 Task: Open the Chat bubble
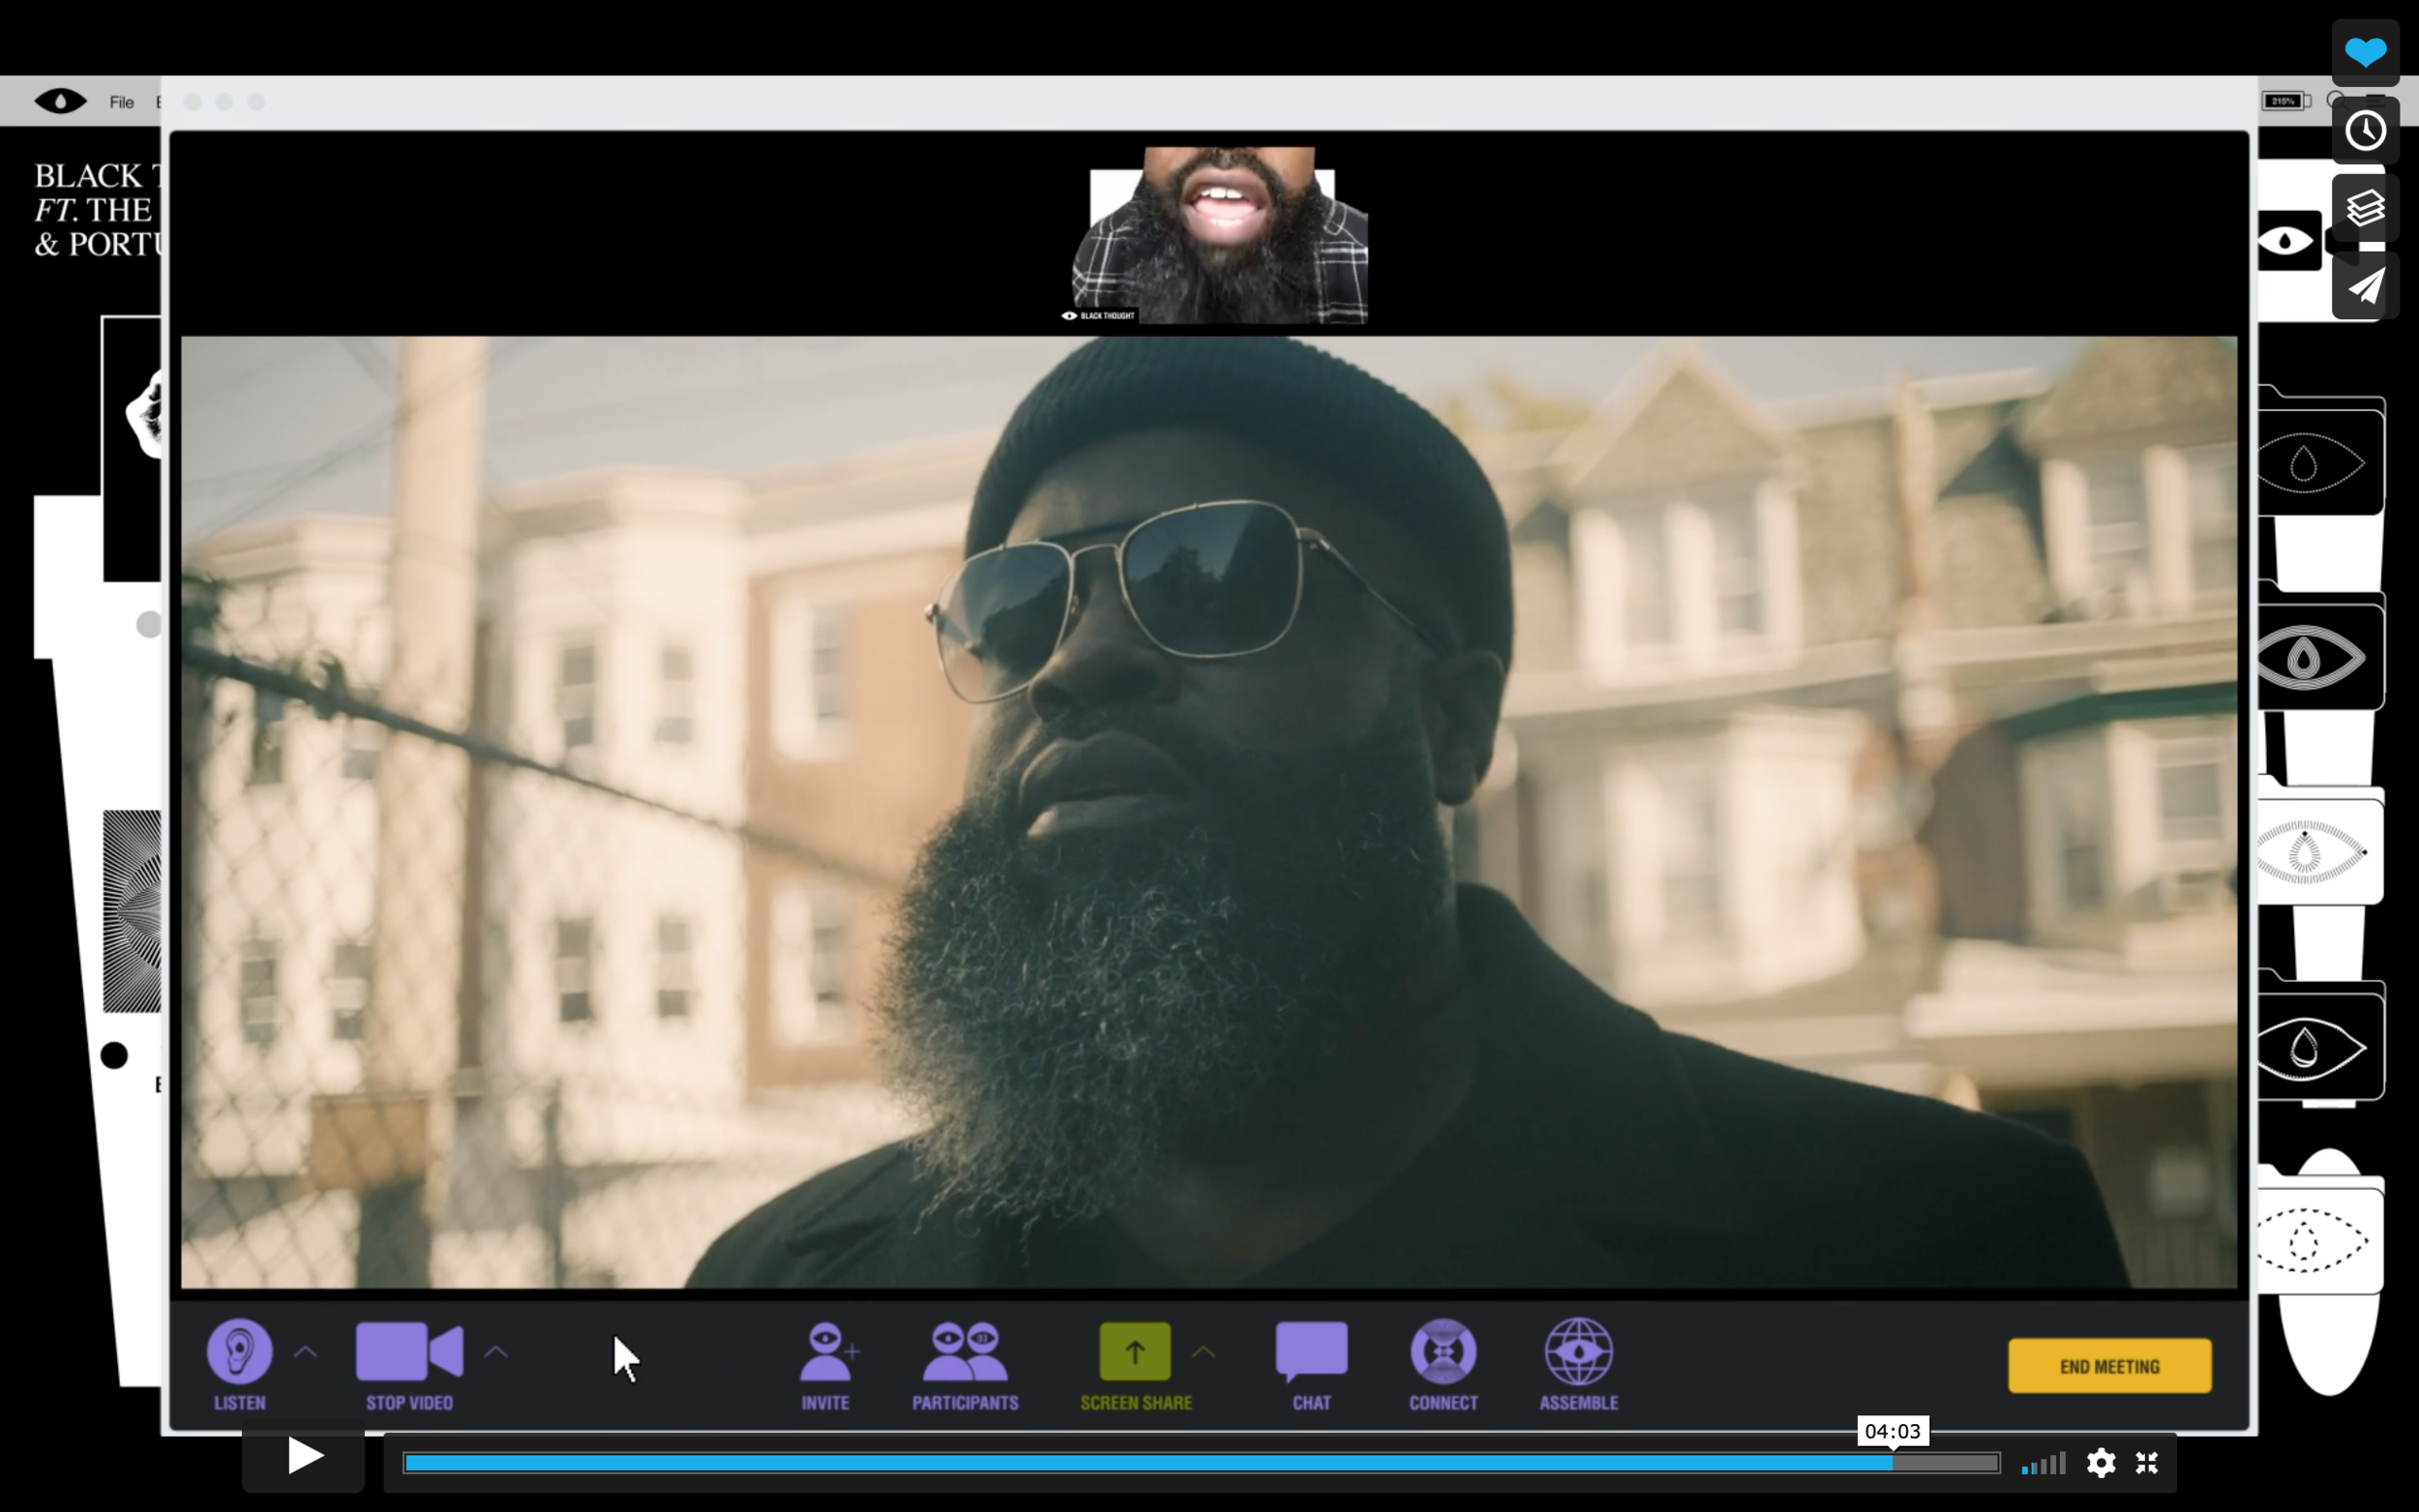tap(1311, 1353)
